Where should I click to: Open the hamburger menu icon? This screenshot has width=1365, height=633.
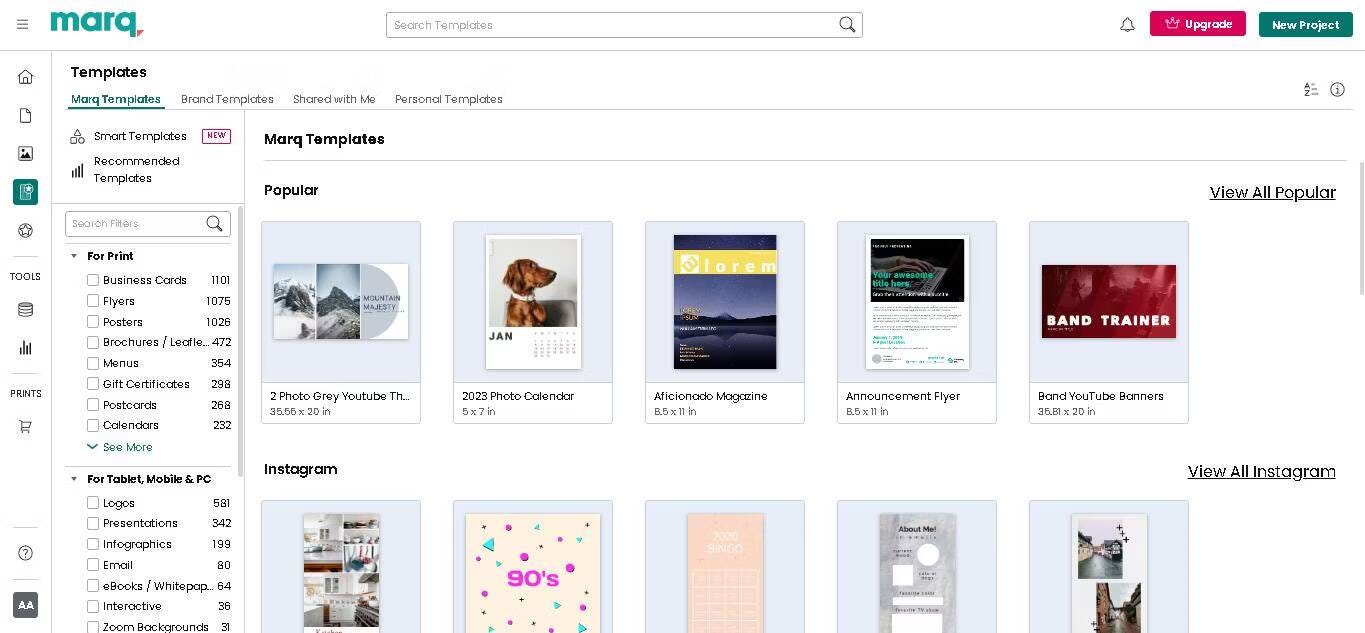(22, 24)
